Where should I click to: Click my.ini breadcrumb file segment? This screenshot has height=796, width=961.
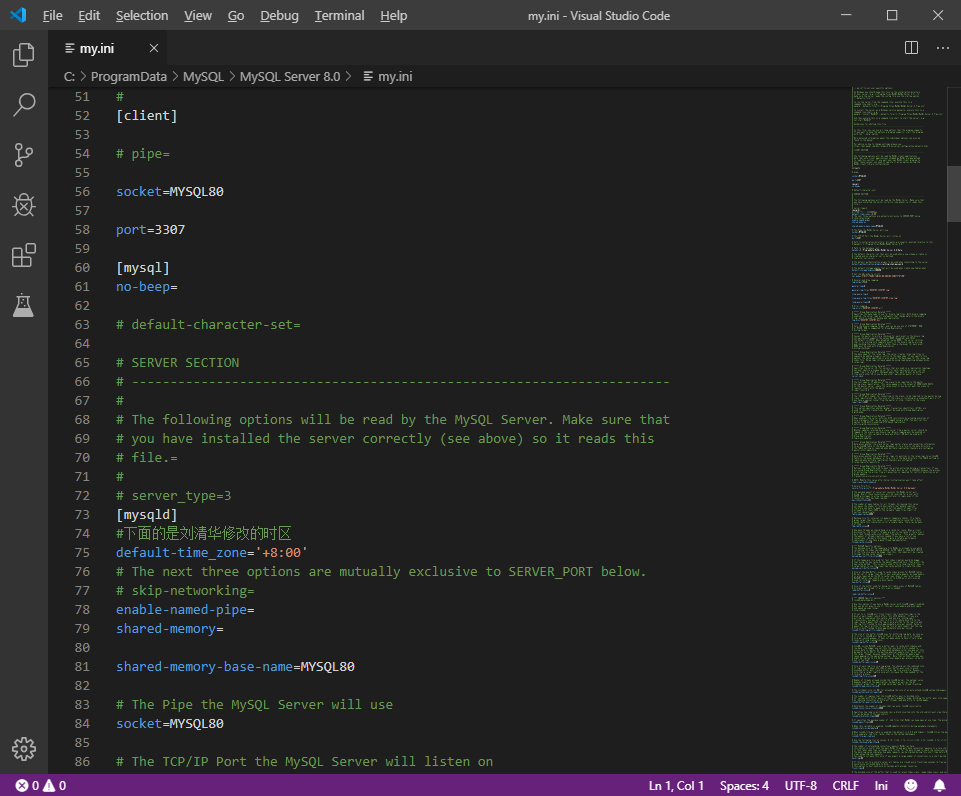tap(388, 77)
